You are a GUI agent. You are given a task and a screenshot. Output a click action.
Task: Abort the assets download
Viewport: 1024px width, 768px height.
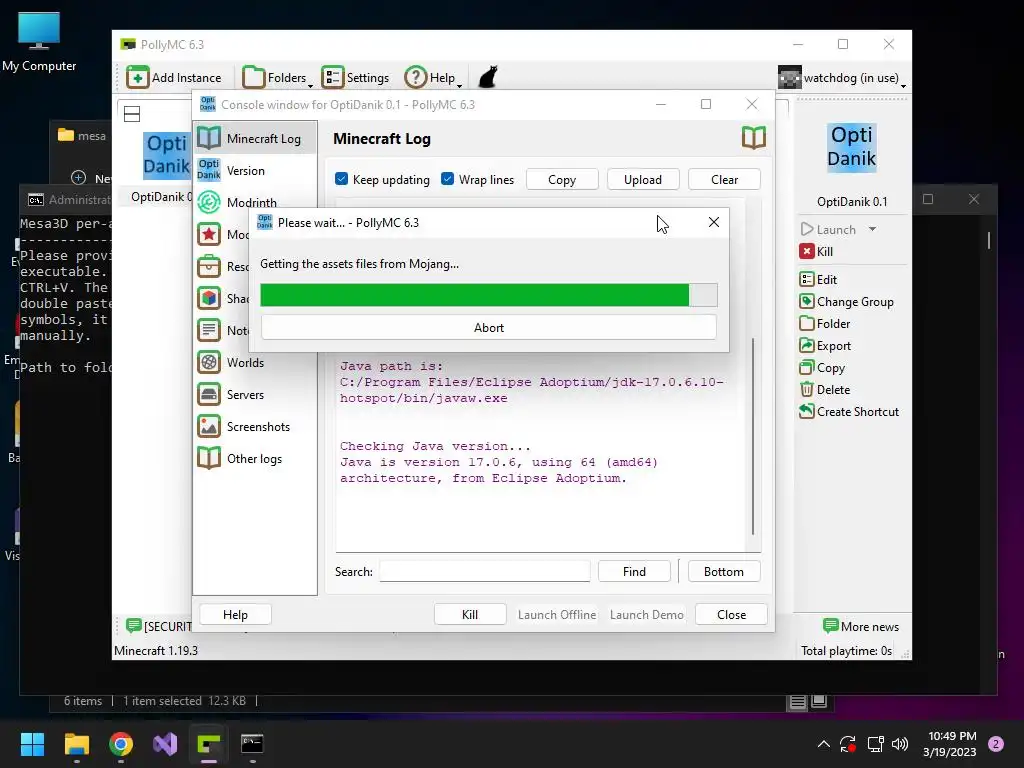pos(488,328)
